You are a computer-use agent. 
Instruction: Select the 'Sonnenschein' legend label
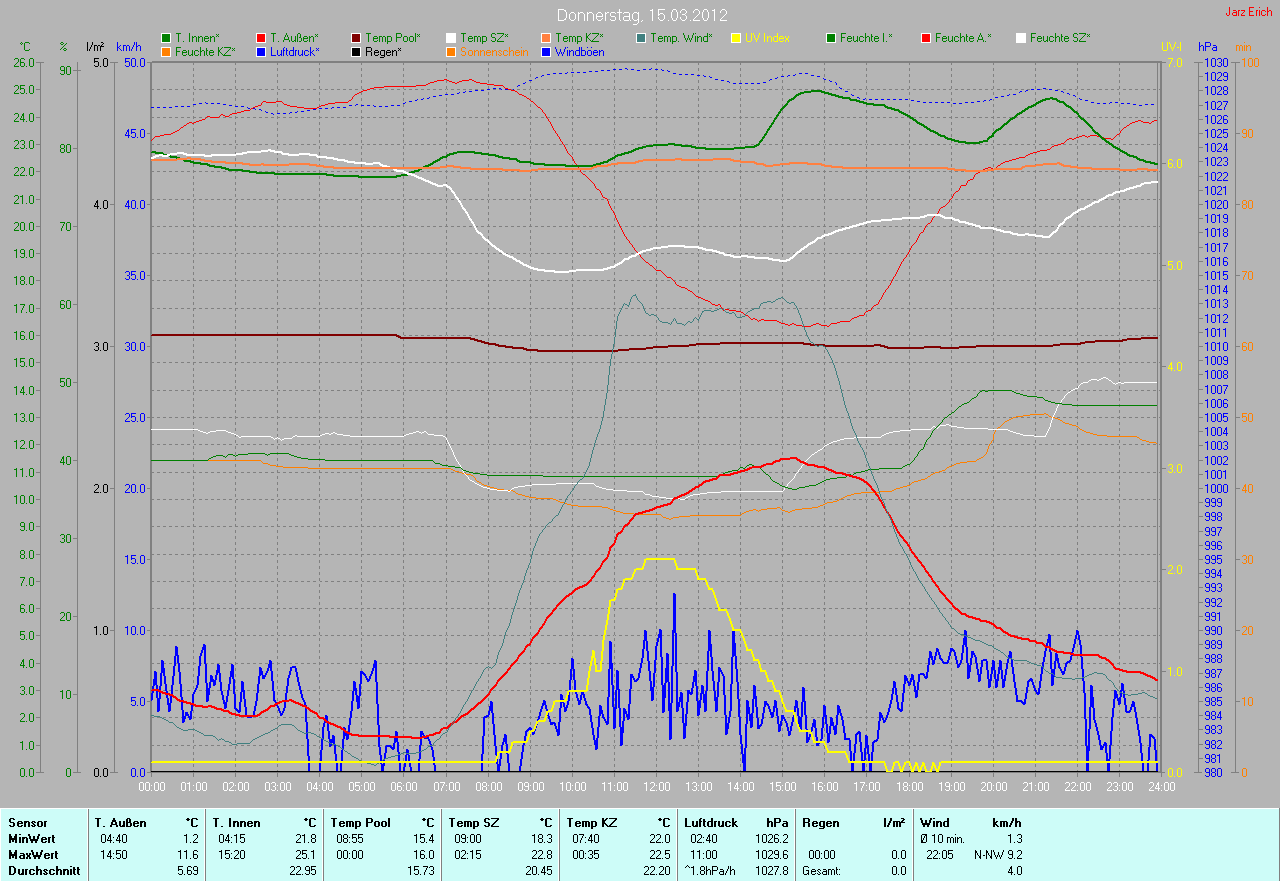click(494, 51)
